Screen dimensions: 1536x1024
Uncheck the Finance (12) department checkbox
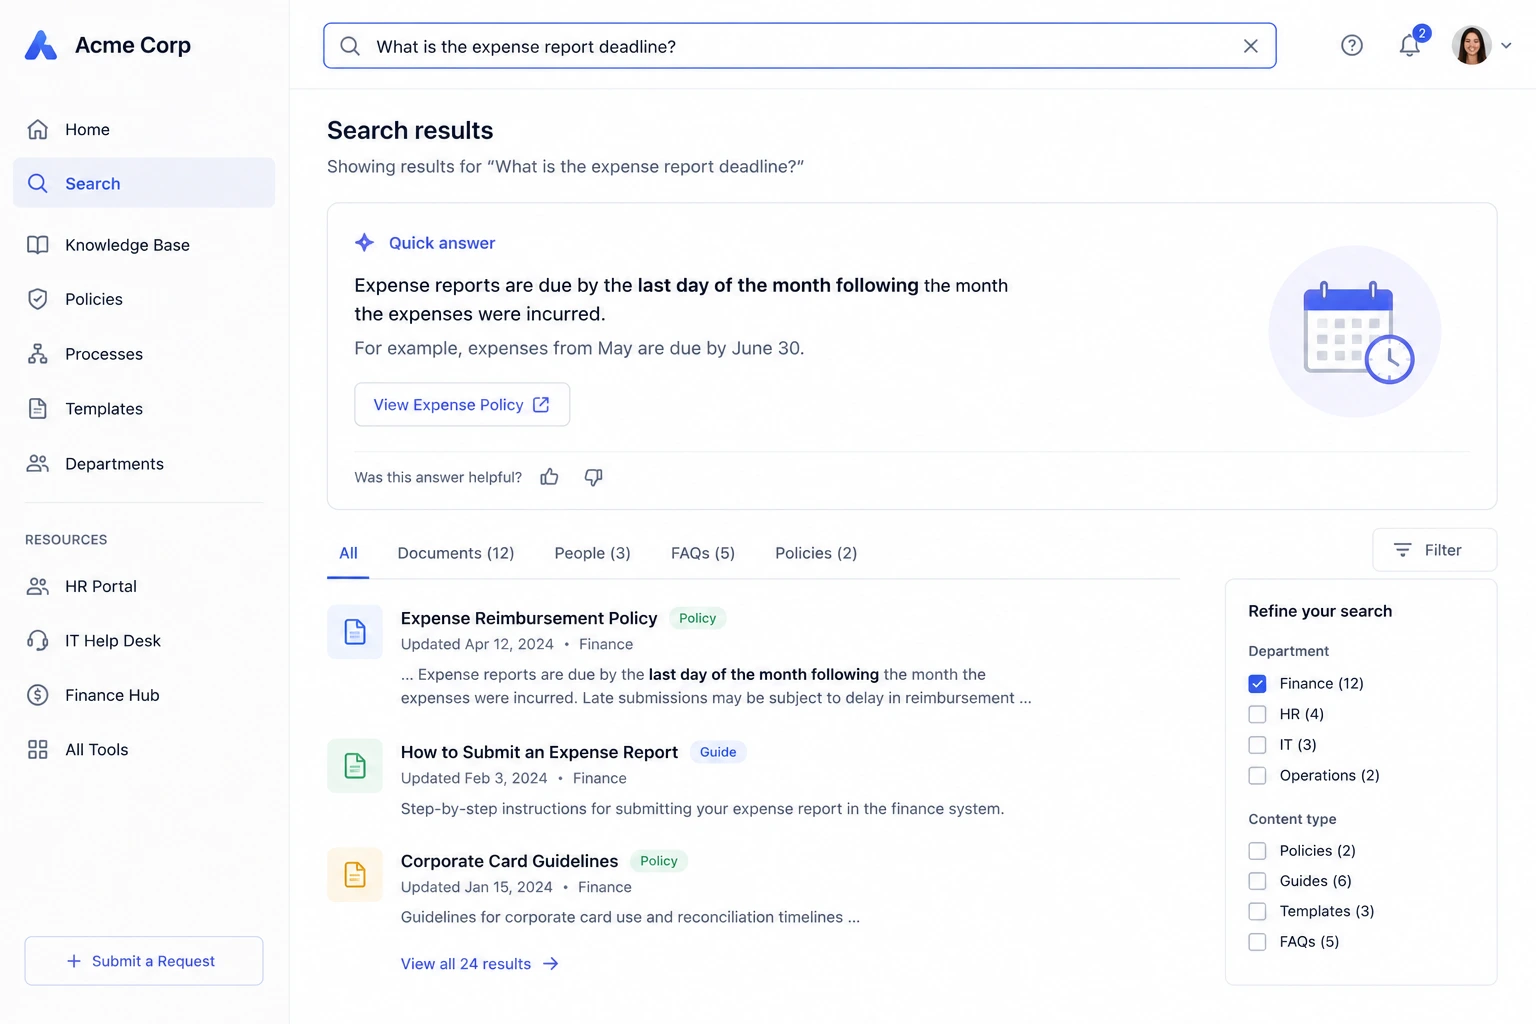pos(1257,684)
